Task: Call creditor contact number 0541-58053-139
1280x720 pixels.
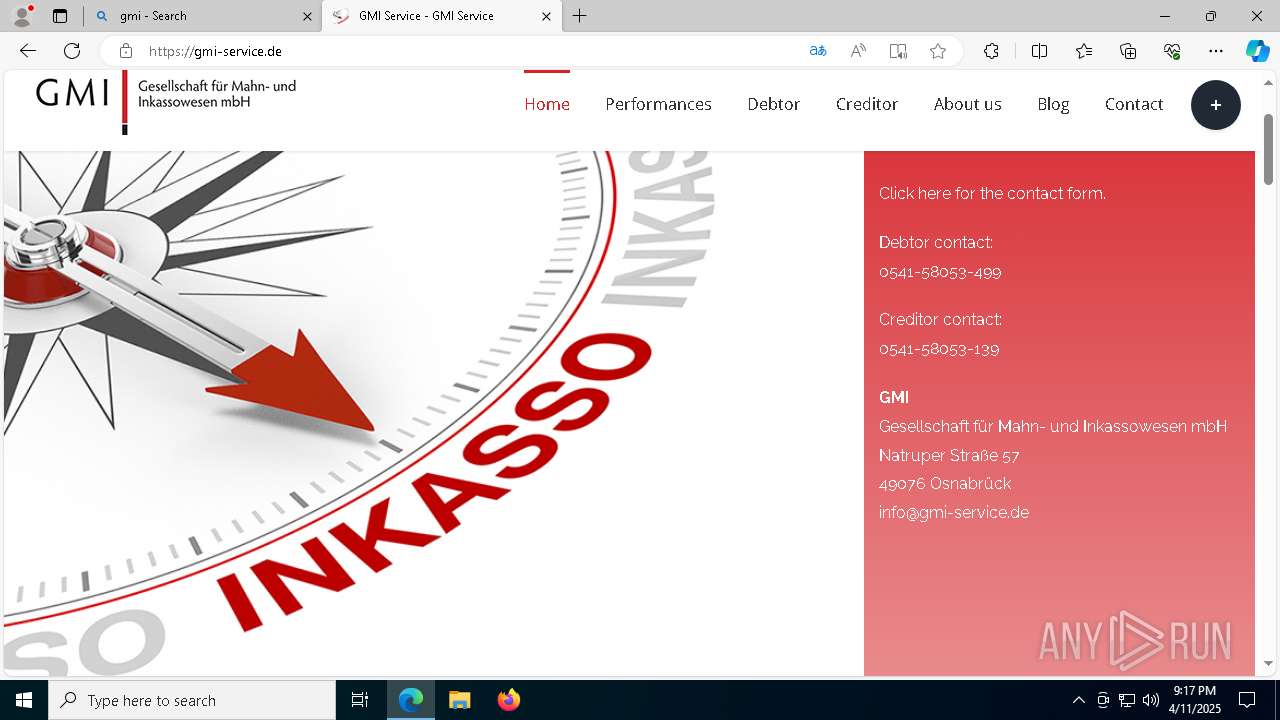Action: click(x=939, y=349)
